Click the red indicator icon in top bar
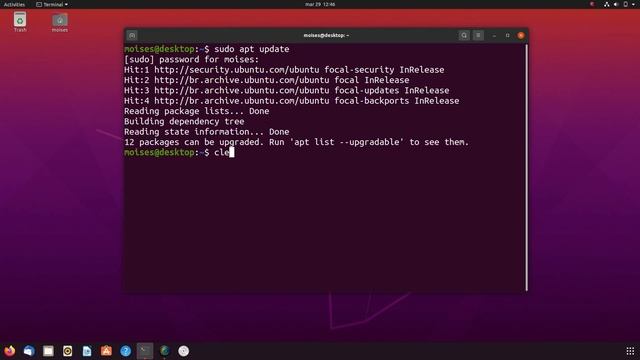640x360 pixels. point(592,4)
